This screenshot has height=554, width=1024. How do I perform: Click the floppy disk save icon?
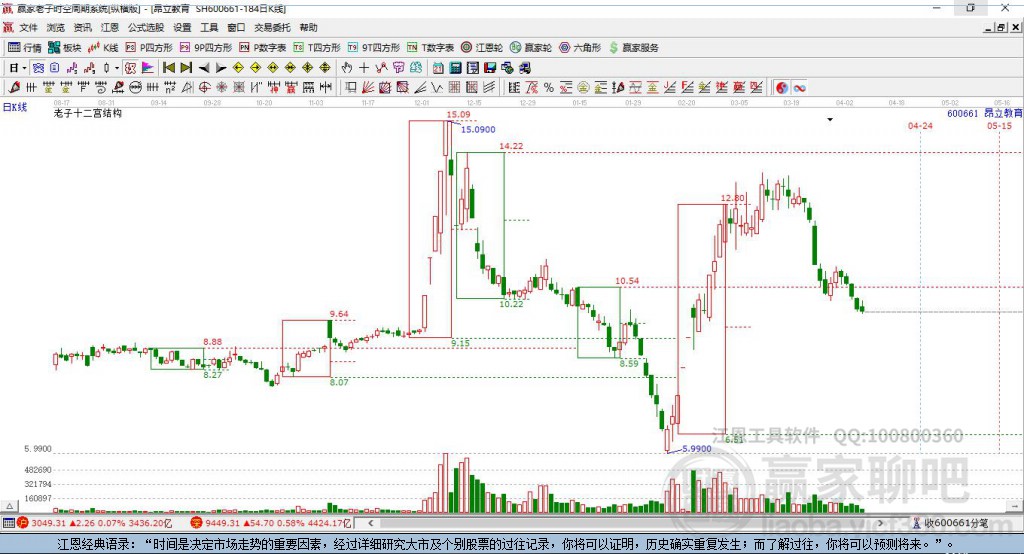click(490, 68)
